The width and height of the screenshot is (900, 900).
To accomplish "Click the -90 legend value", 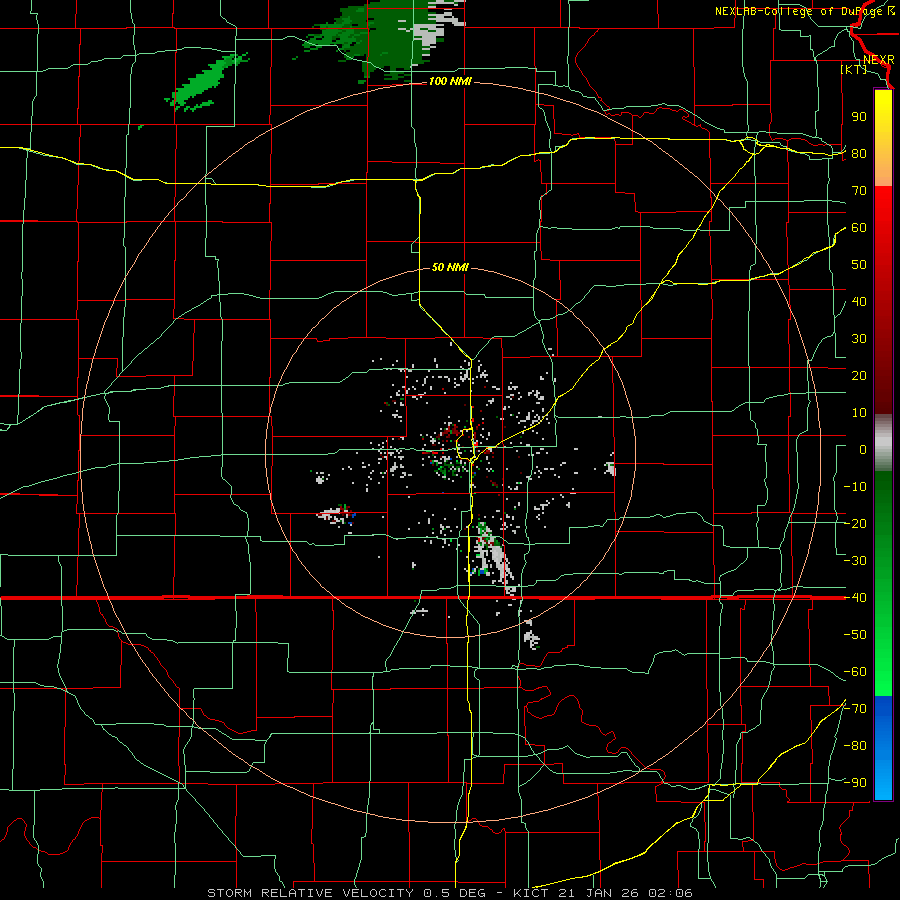I will (x=855, y=783).
